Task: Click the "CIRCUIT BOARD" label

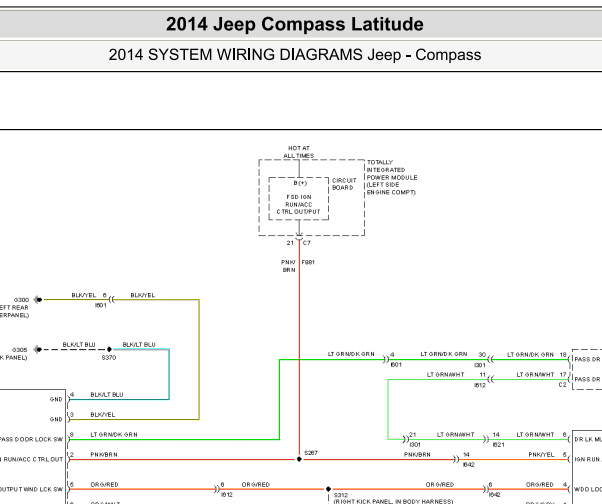Action: [x=344, y=184]
